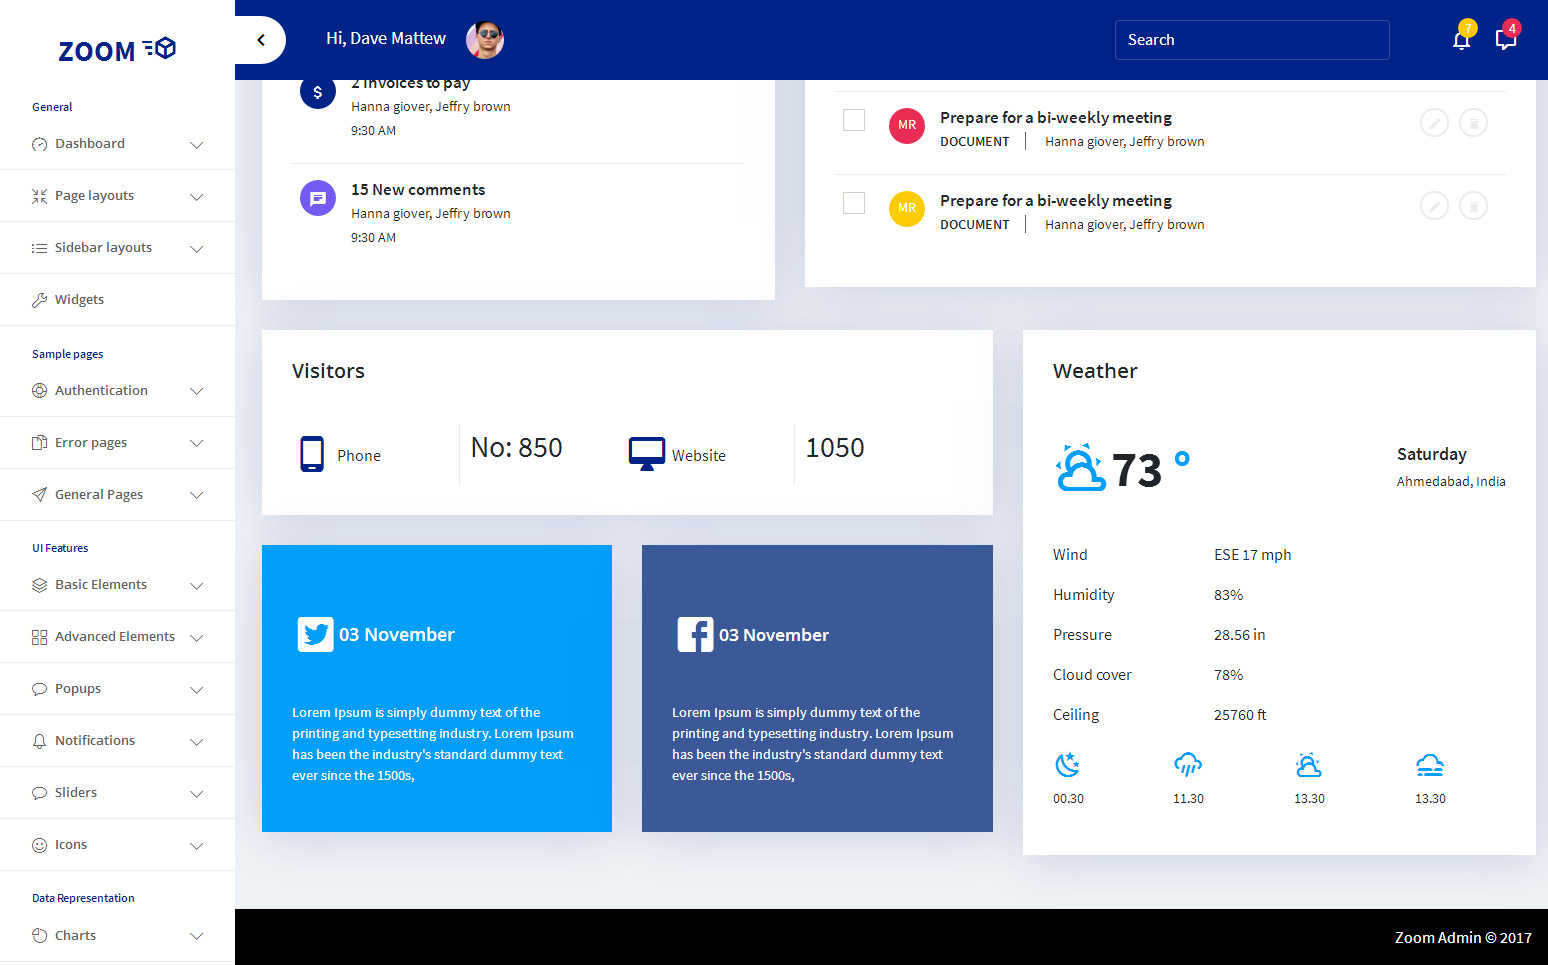Tick the checkbox beside the yellow MR task

point(854,203)
